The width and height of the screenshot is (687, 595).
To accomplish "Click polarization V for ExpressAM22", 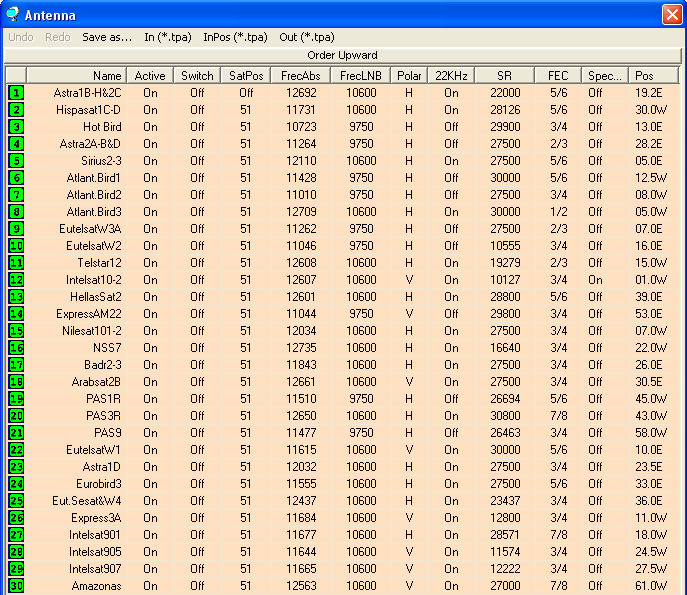I will pos(409,314).
